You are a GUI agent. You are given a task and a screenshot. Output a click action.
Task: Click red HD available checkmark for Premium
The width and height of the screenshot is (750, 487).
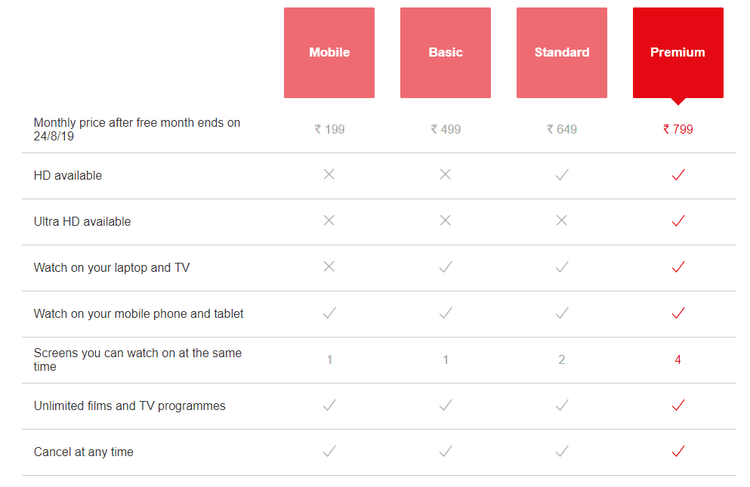tap(678, 175)
